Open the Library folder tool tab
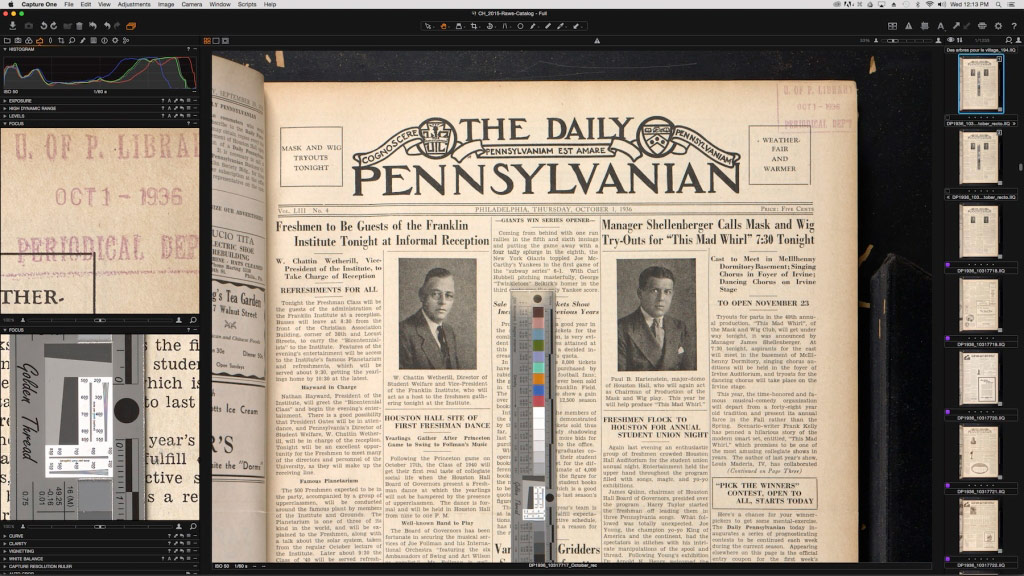Viewport: 1024px width, 576px height. 7,40
